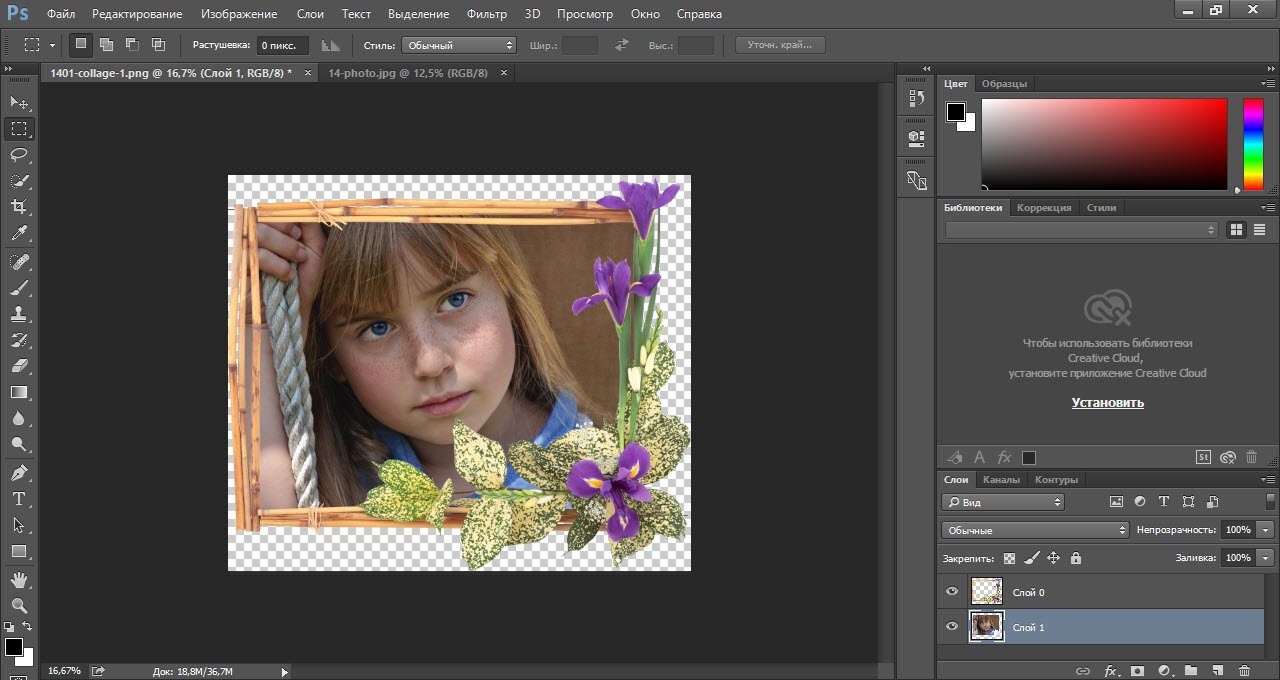Click the Уточн. край button
1280x680 pixels.
coord(780,45)
